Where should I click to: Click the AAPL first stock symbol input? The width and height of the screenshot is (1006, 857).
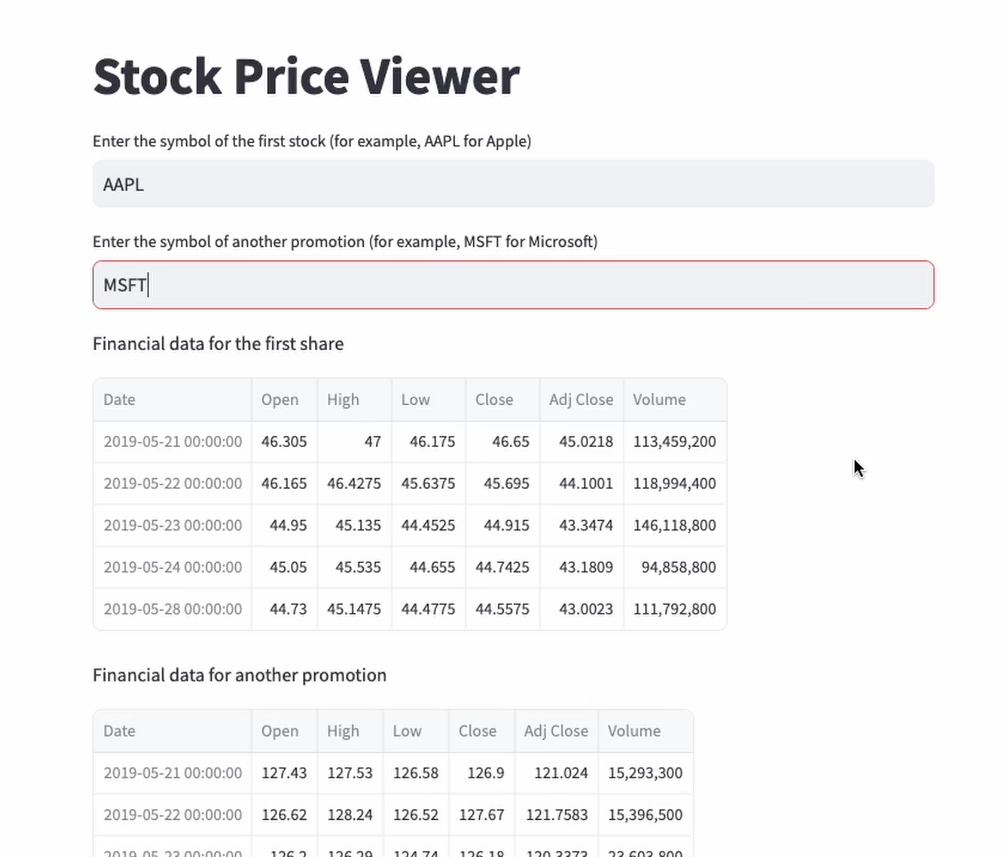[x=513, y=184]
